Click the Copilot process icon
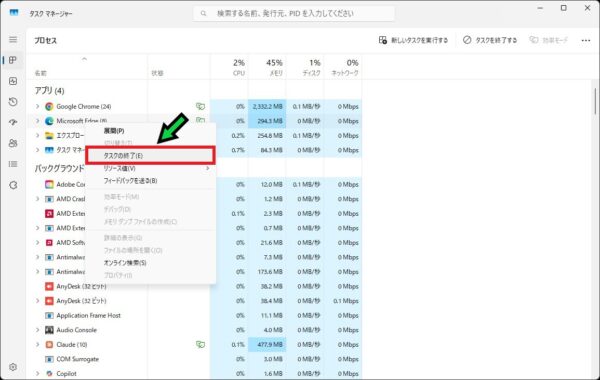The image size is (600, 380). pos(49,373)
